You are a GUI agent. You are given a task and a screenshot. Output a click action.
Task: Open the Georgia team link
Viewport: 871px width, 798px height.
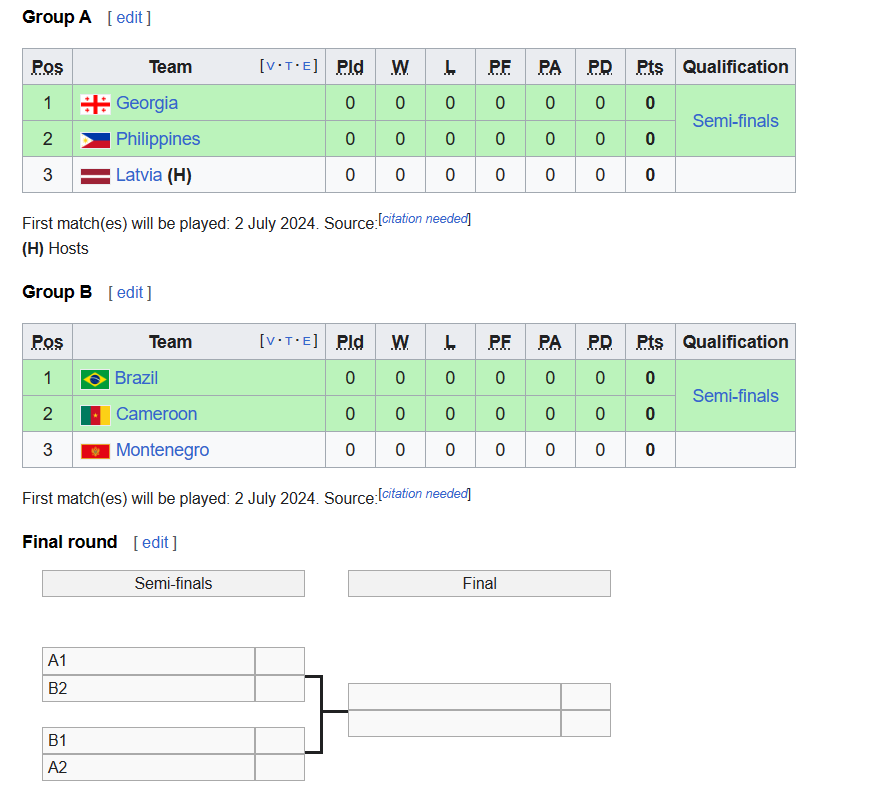147,103
